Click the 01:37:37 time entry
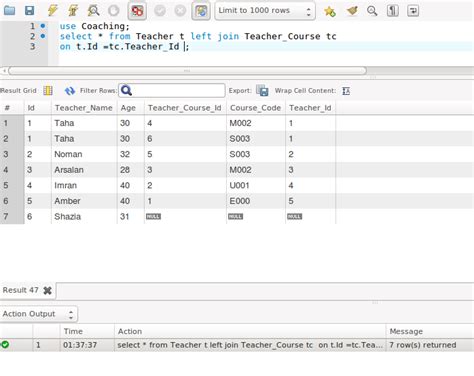 (80, 345)
